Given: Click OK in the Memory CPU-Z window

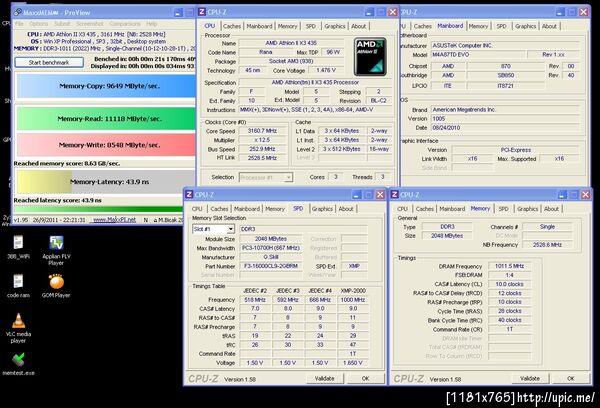Looking at the screenshot, I should (571, 378).
